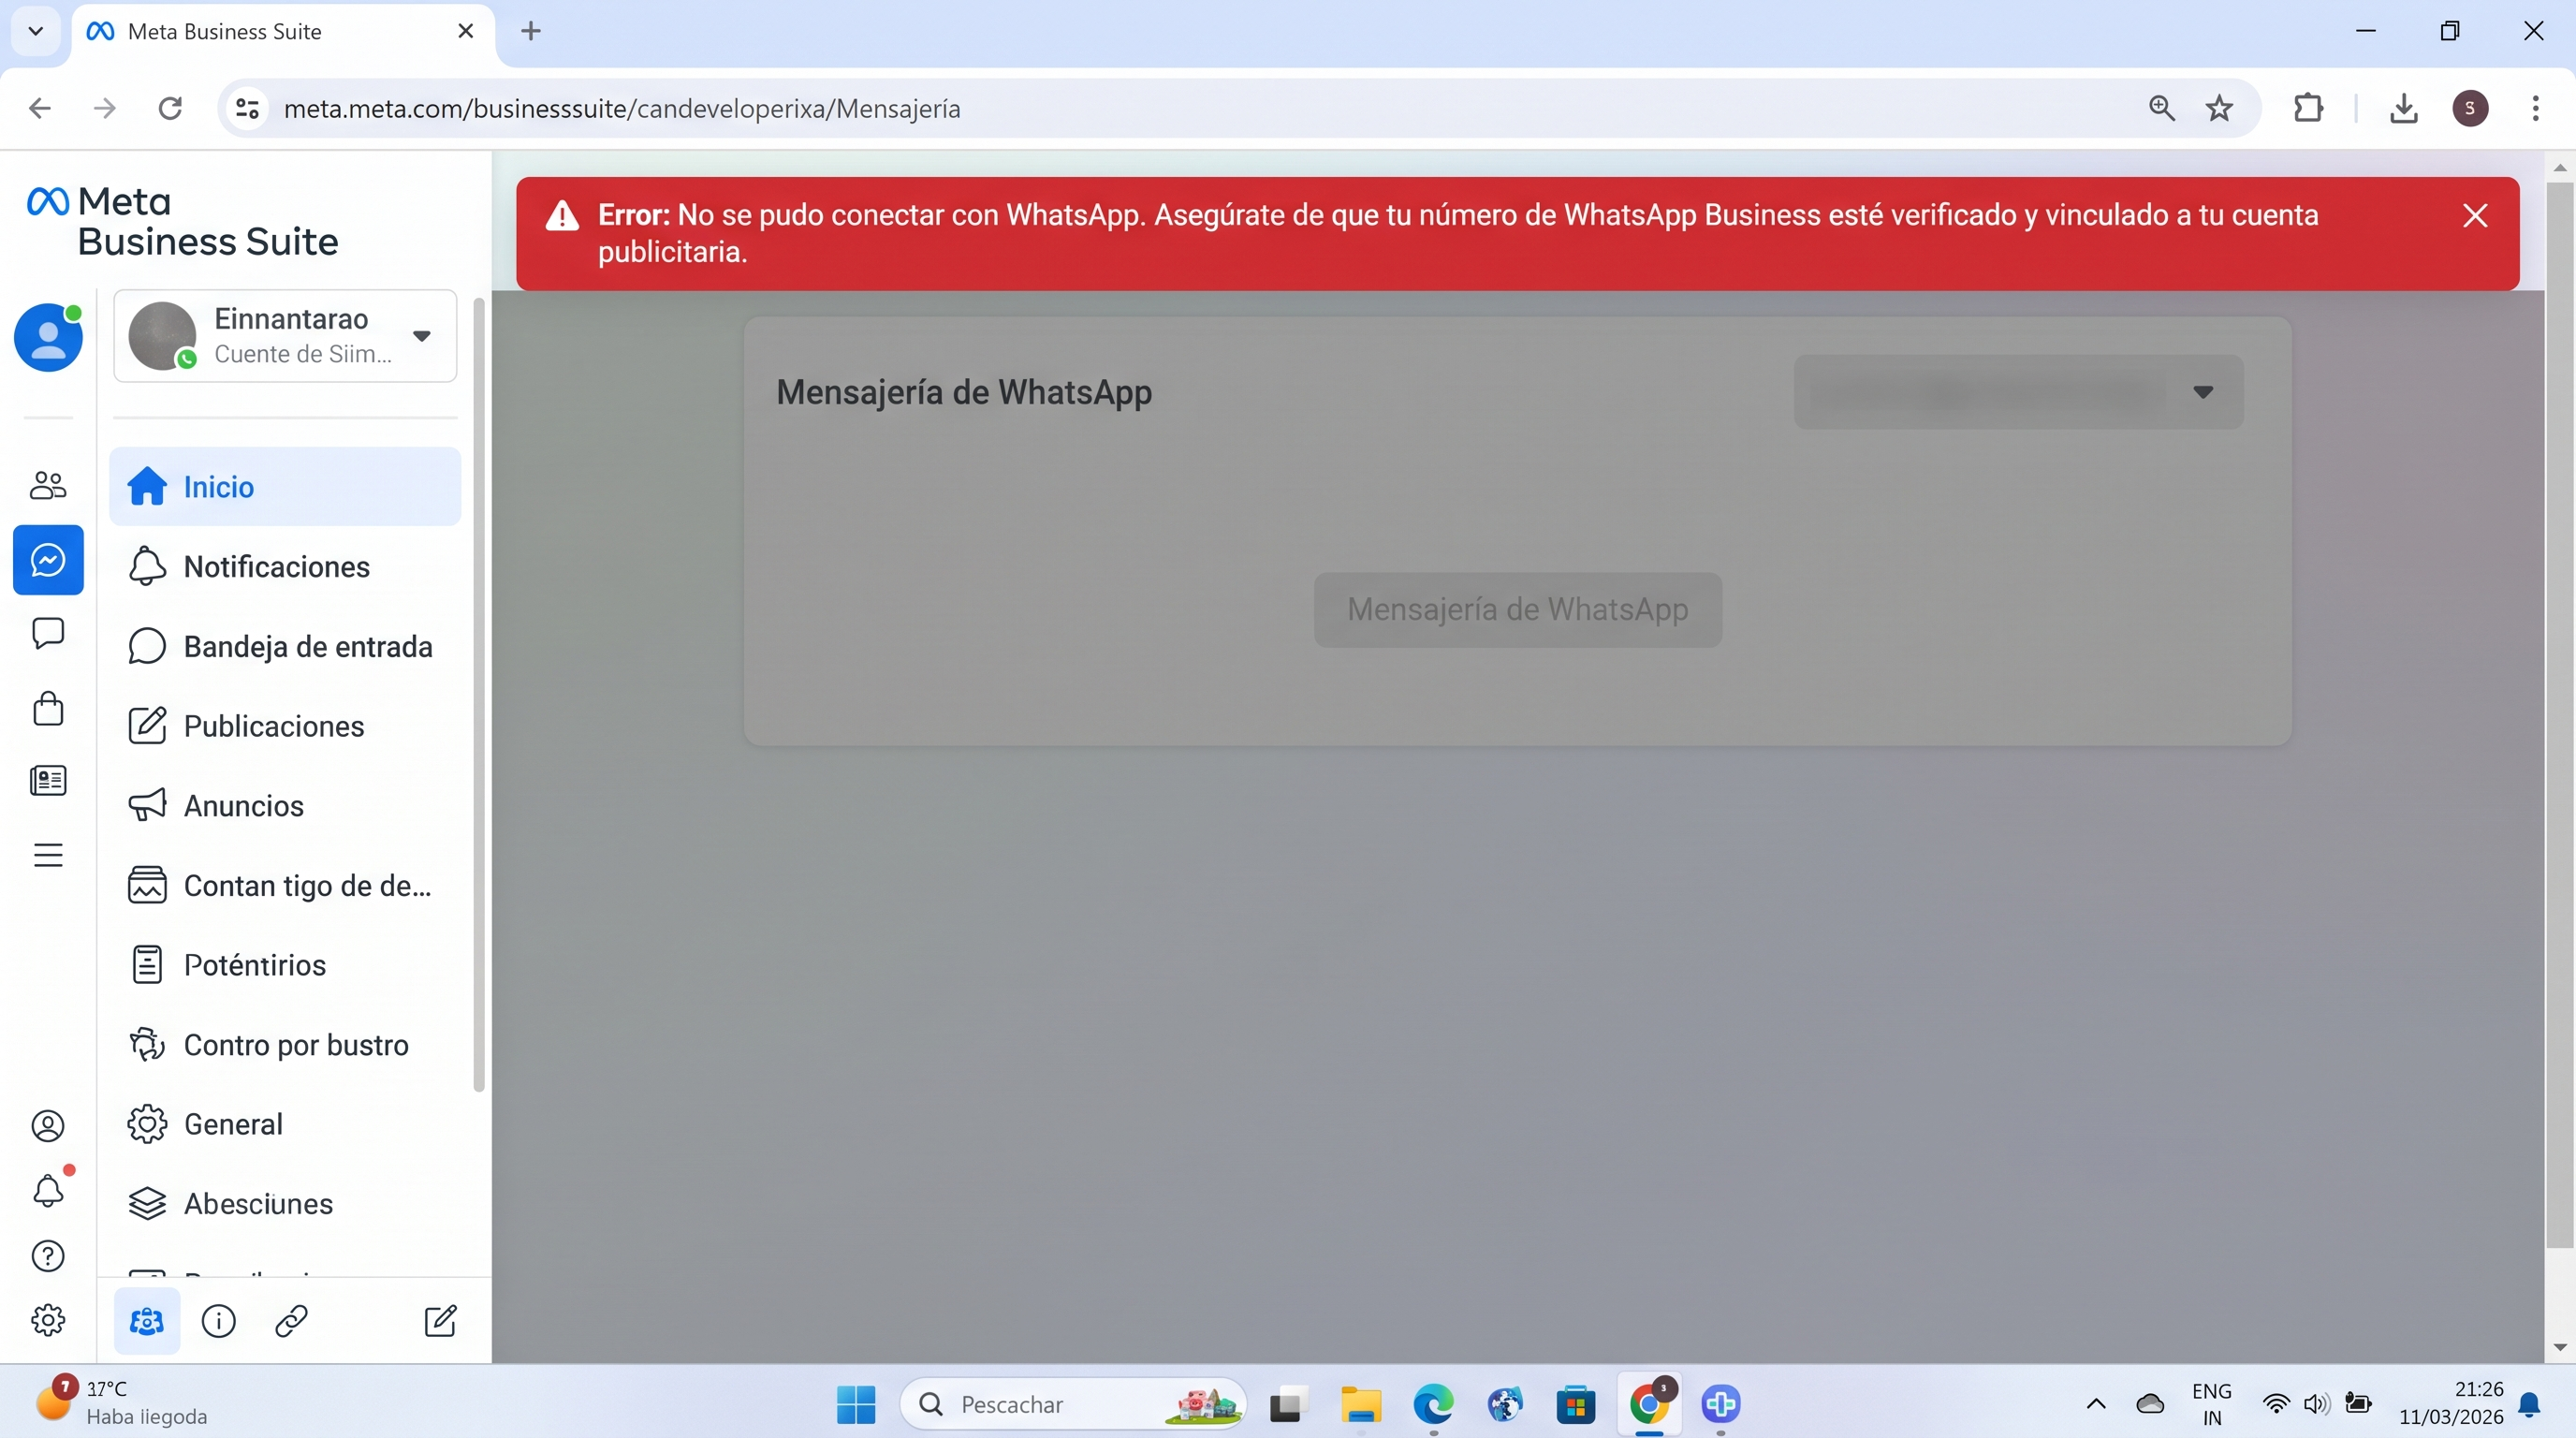
Task: Open the weather widget showing 37°C
Action: 122,1402
